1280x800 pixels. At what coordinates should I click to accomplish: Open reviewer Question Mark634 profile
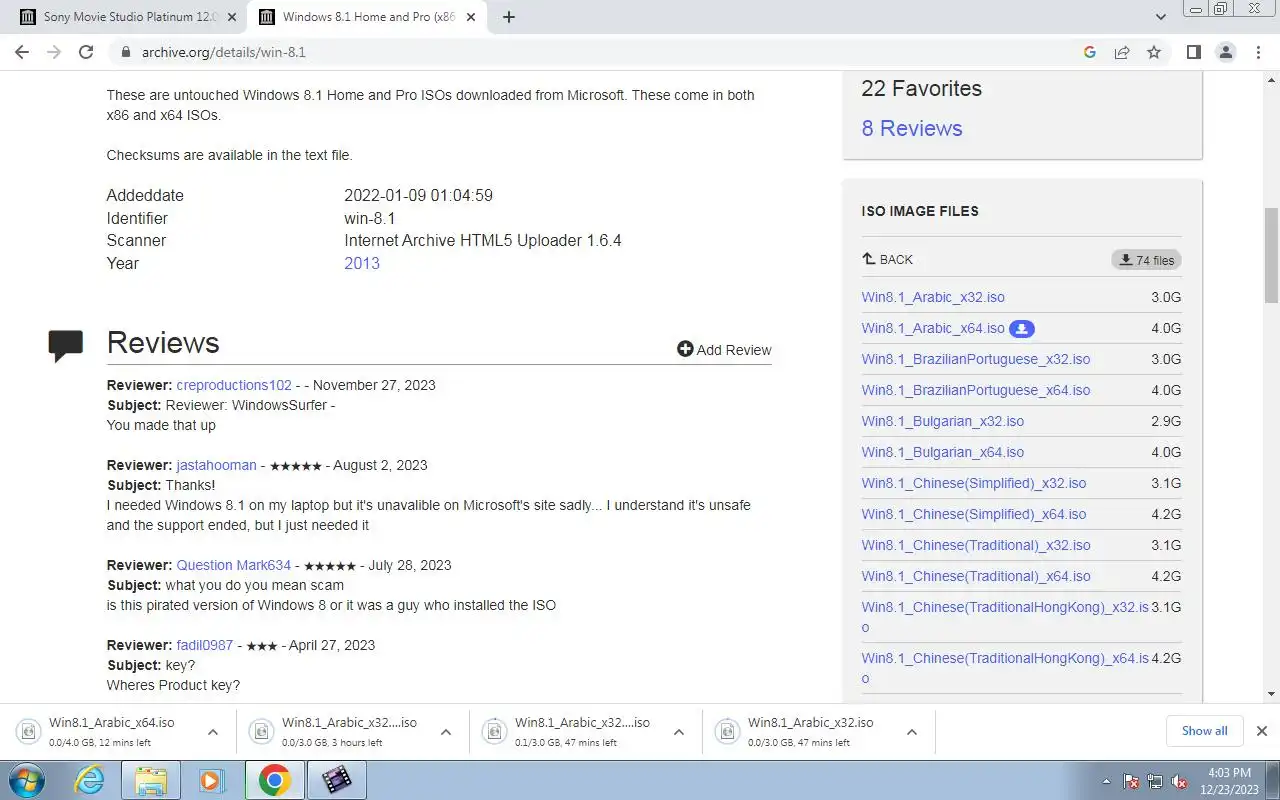(x=234, y=565)
